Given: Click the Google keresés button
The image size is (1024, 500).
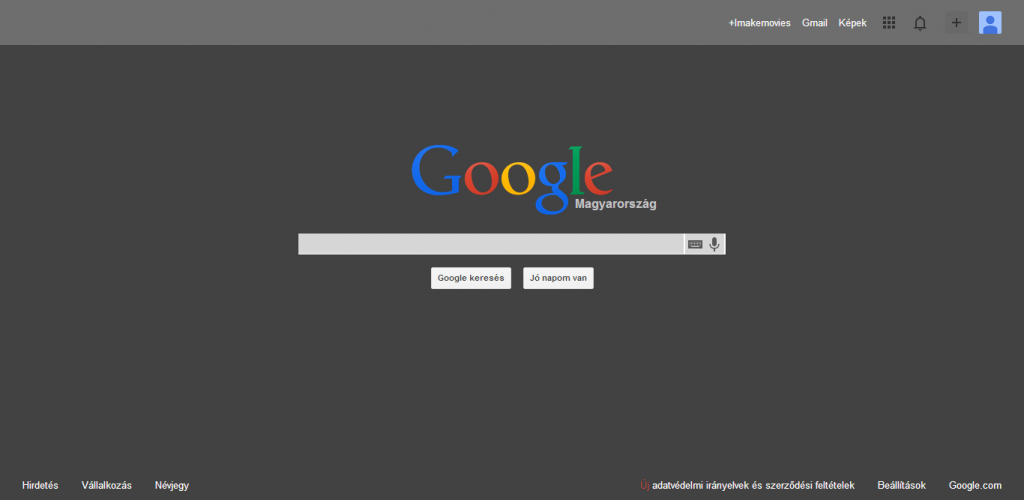Looking at the screenshot, I should tap(471, 278).
